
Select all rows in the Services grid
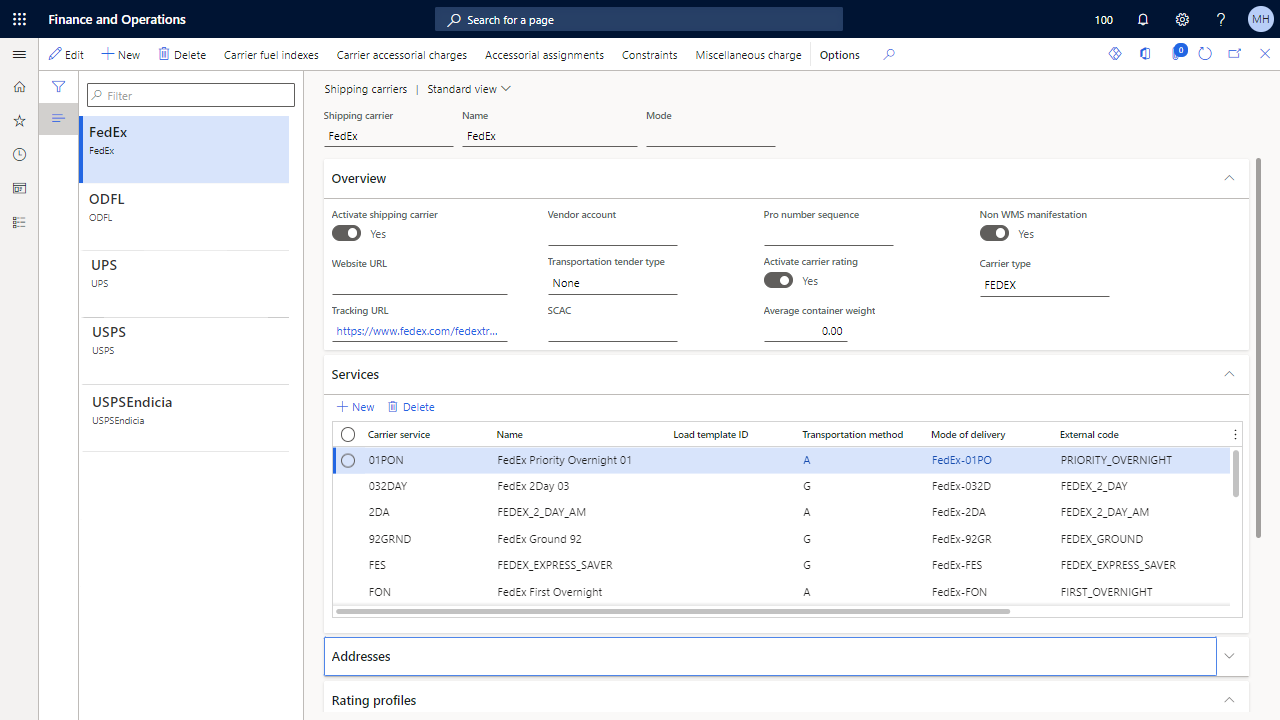[x=348, y=434]
